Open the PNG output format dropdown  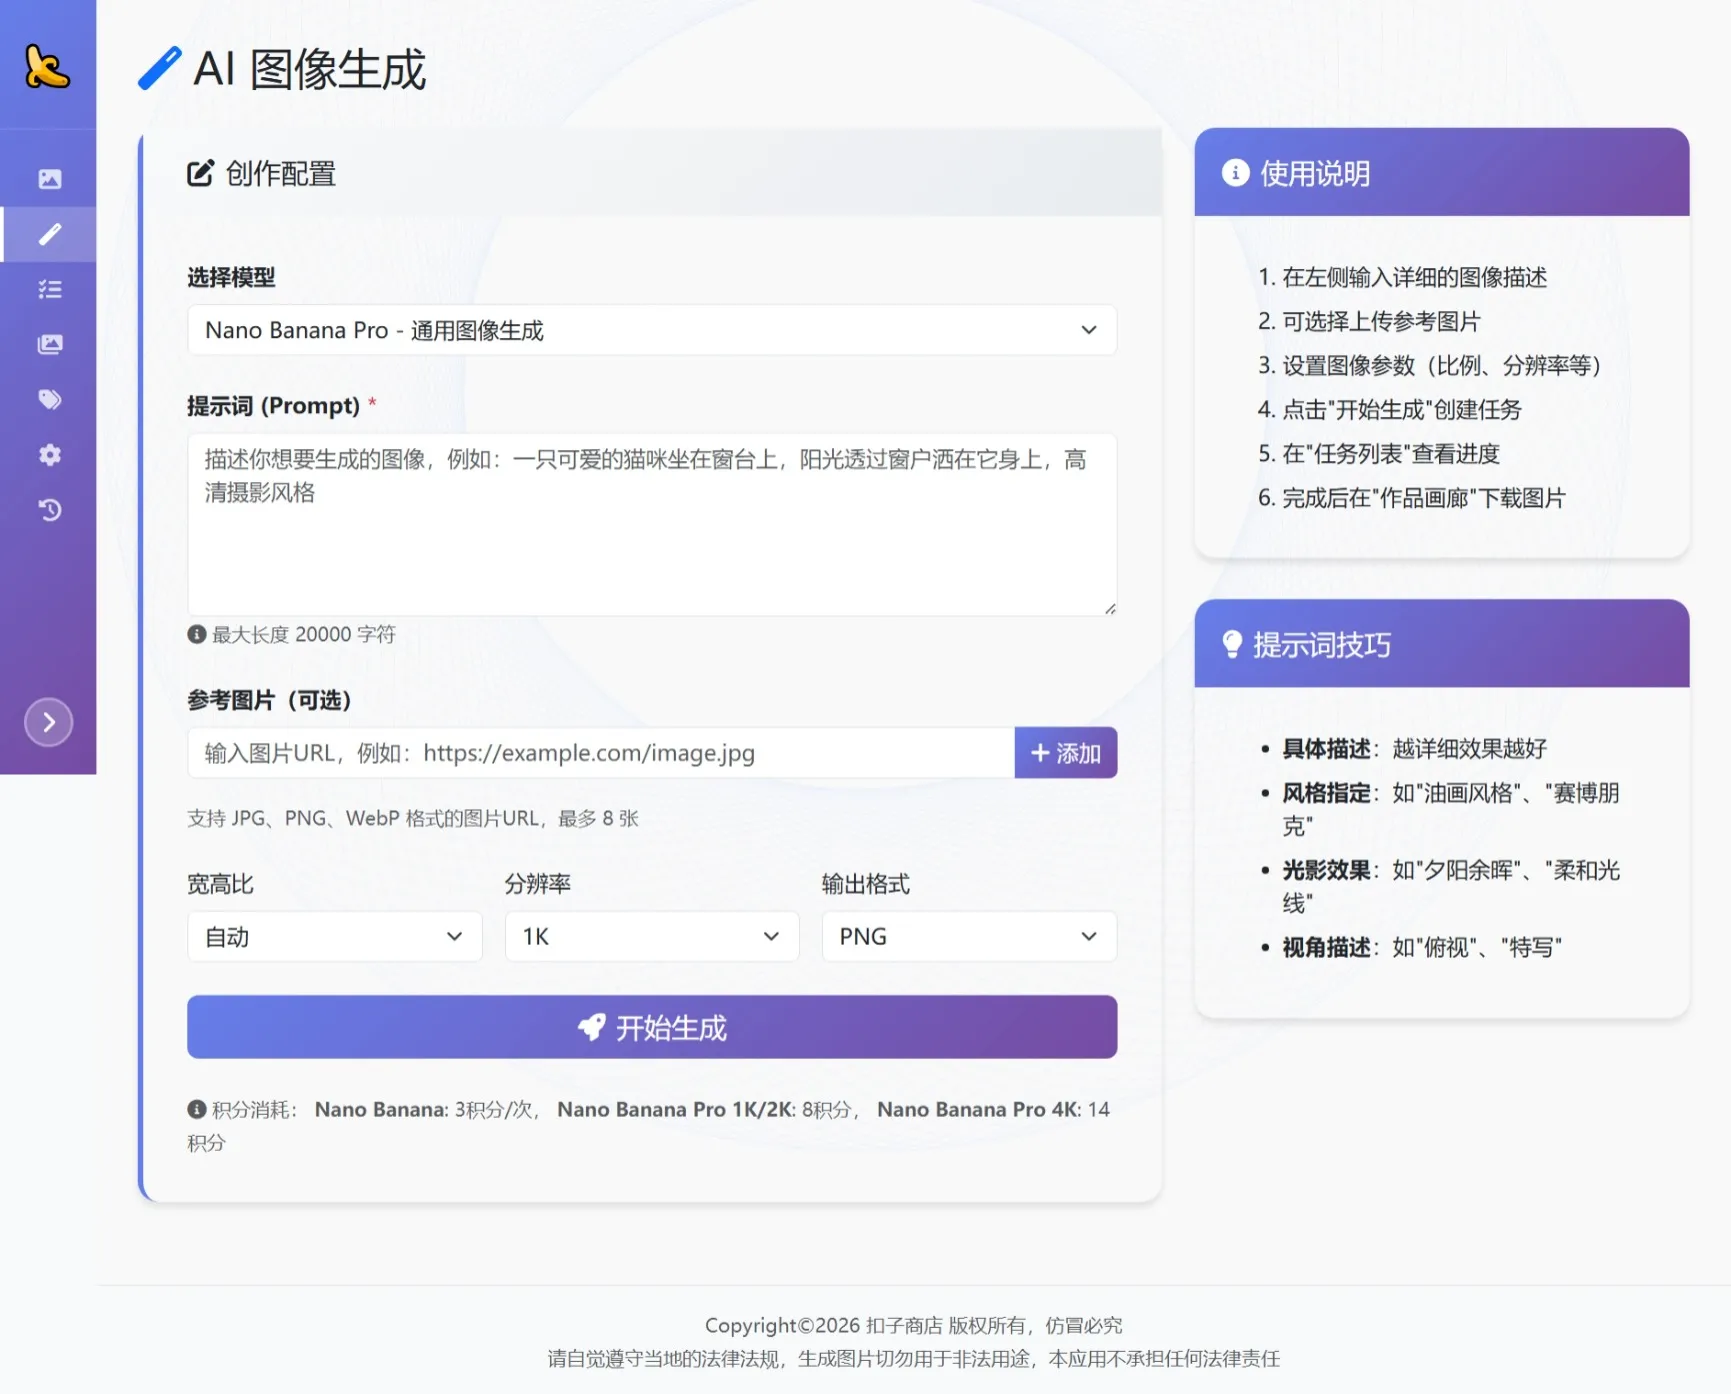point(967,936)
